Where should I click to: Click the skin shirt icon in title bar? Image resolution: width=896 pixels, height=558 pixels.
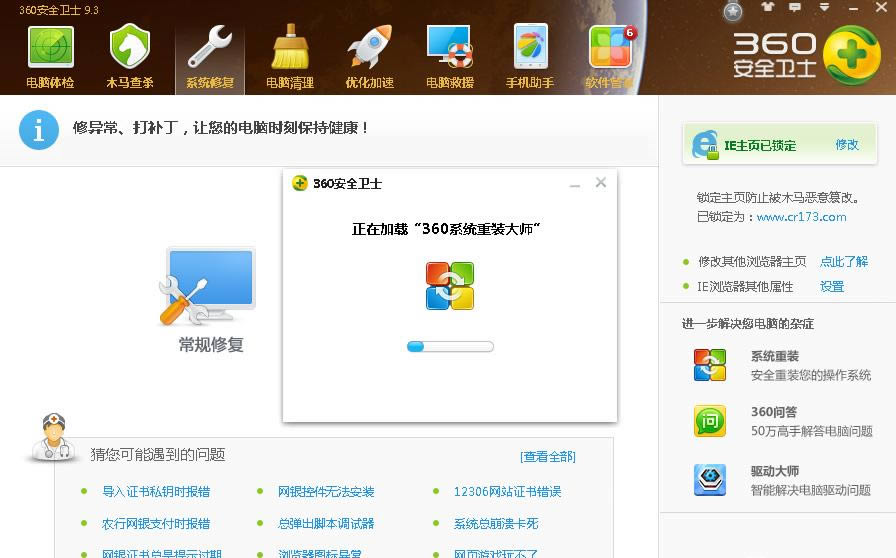[767, 7]
